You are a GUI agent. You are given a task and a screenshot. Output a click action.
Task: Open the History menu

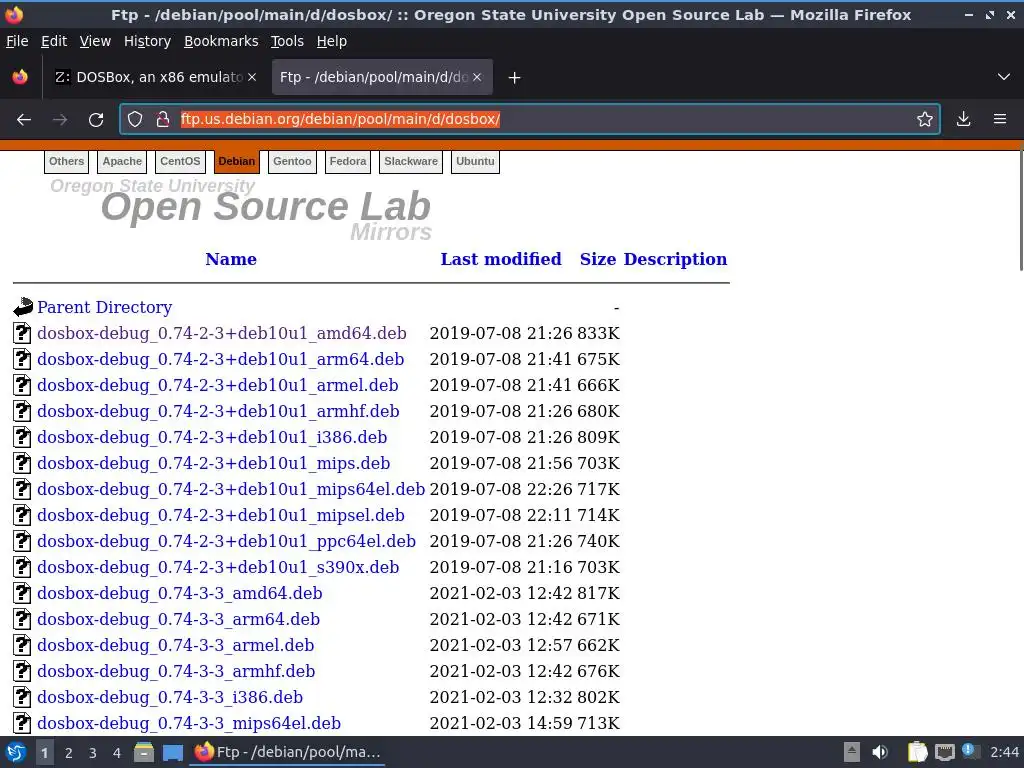pos(147,41)
